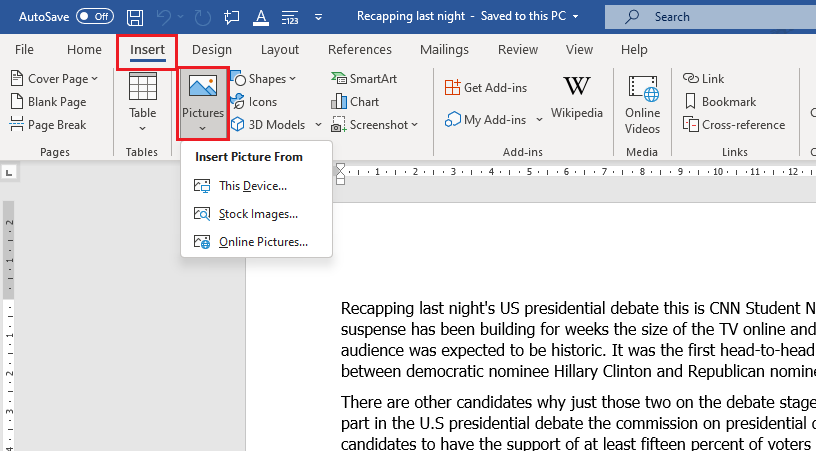
Task: Open the Screenshot dropdown
Action: click(375, 125)
